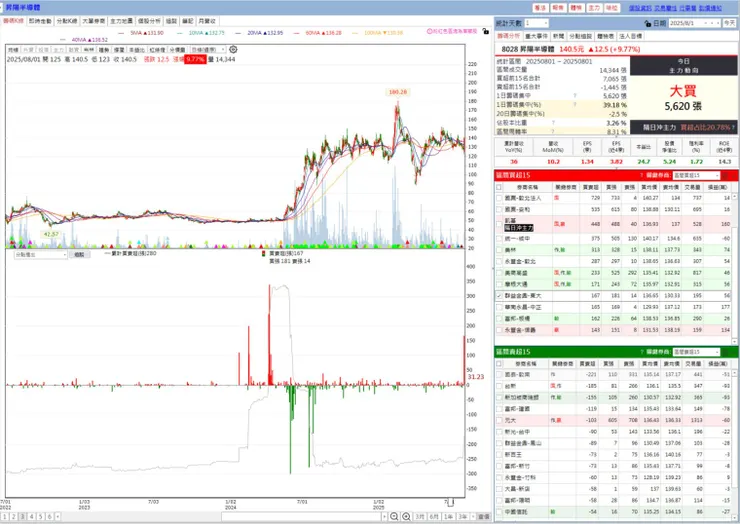Tick the 台新 checkbox in sell list

click(x=499, y=386)
